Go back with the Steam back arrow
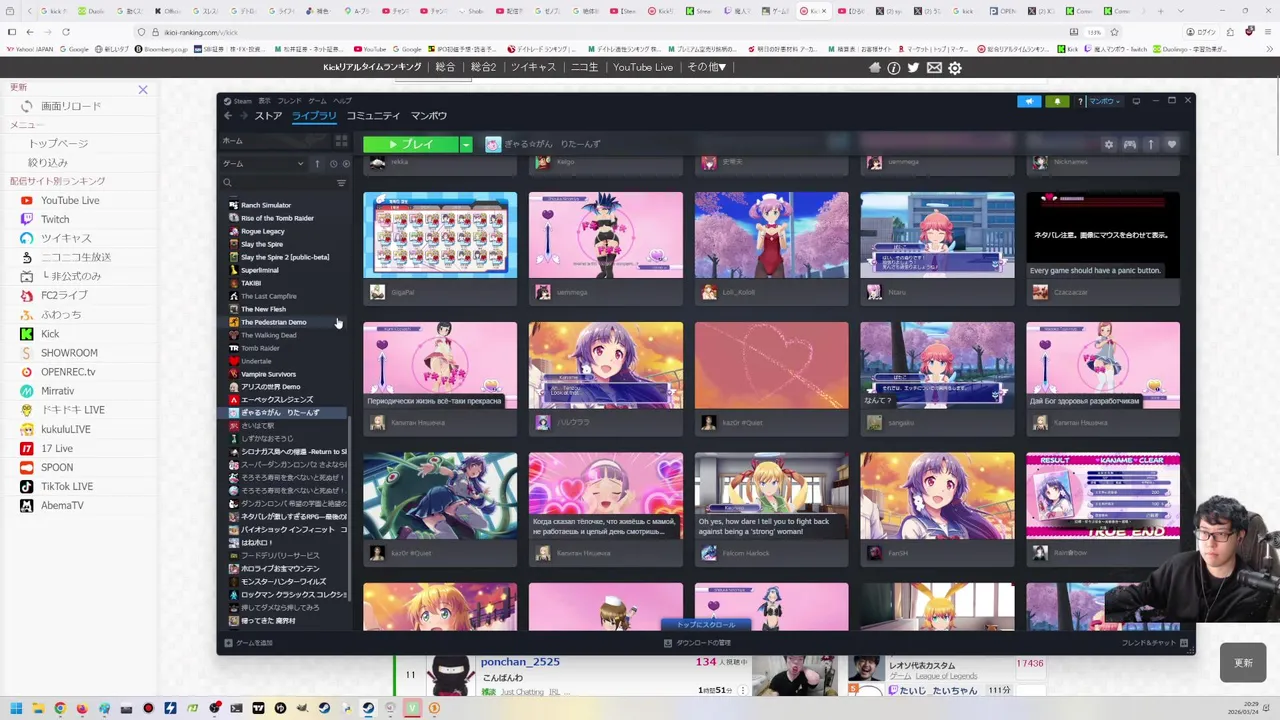The height and width of the screenshot is (720, 1280). (x=228, y=116)
